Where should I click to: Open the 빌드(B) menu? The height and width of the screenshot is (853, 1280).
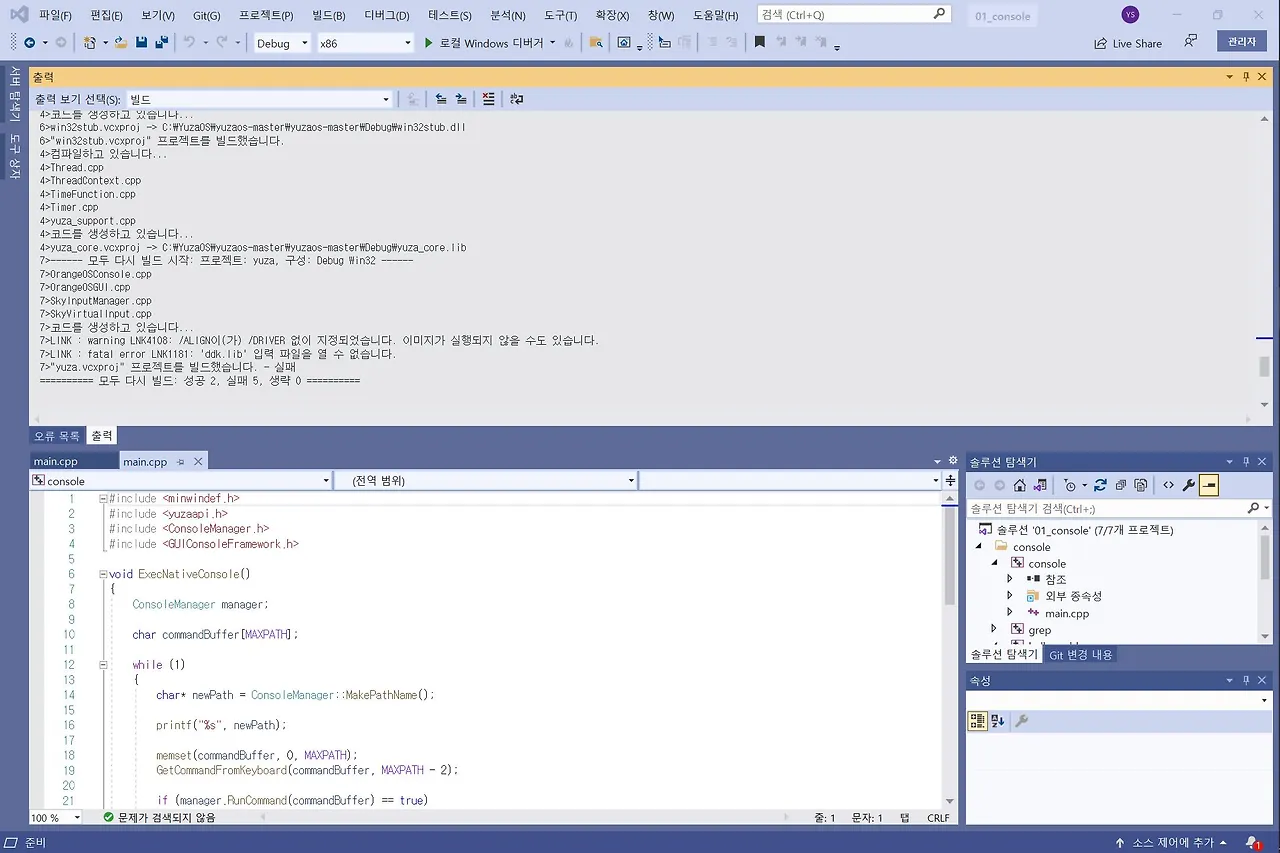click(x=329, y=15)
